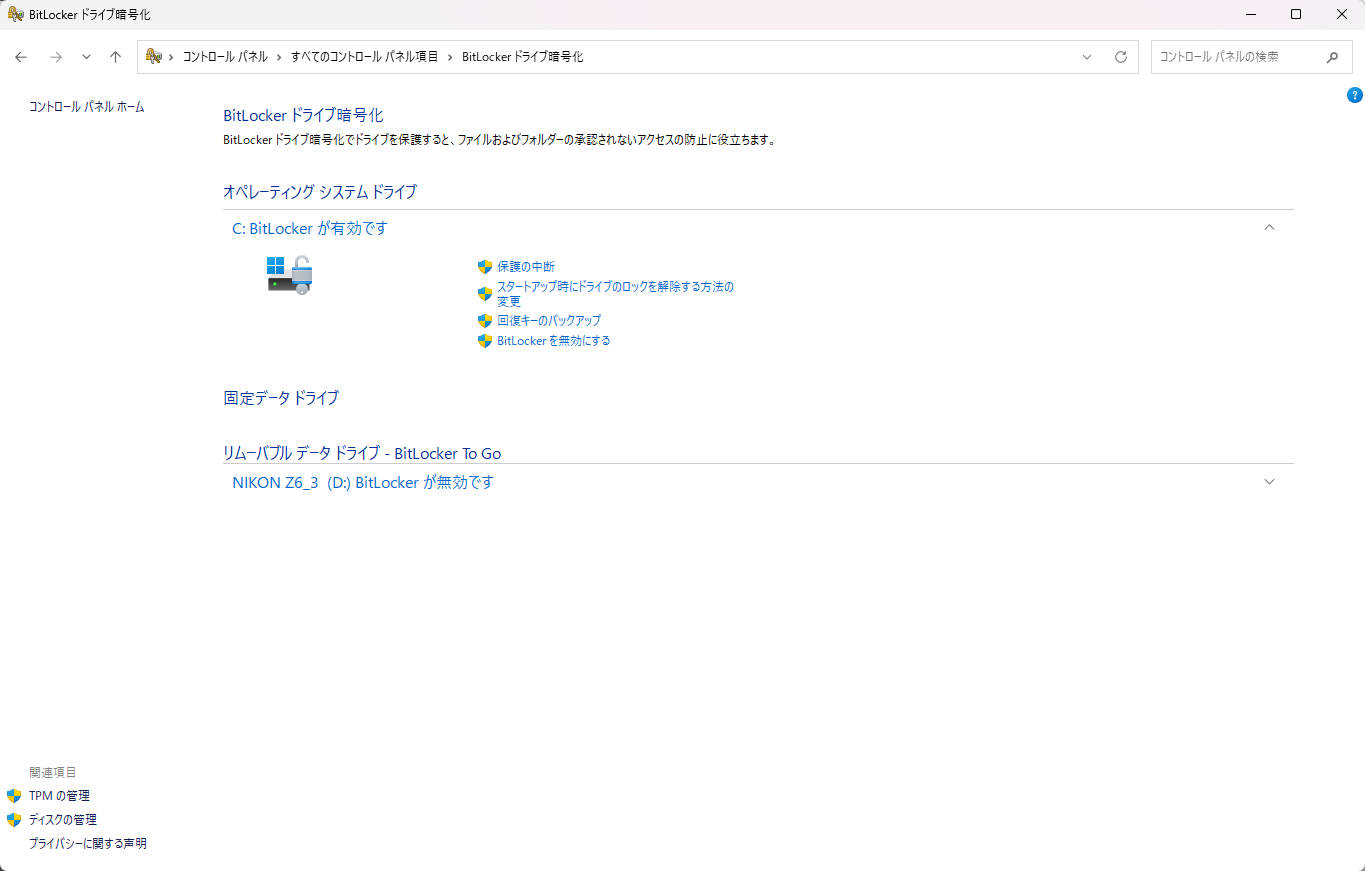1365x871 pixels.
Task: Go up one level with the up arrow
Action: pyautogui.click(x=116, y=57)
